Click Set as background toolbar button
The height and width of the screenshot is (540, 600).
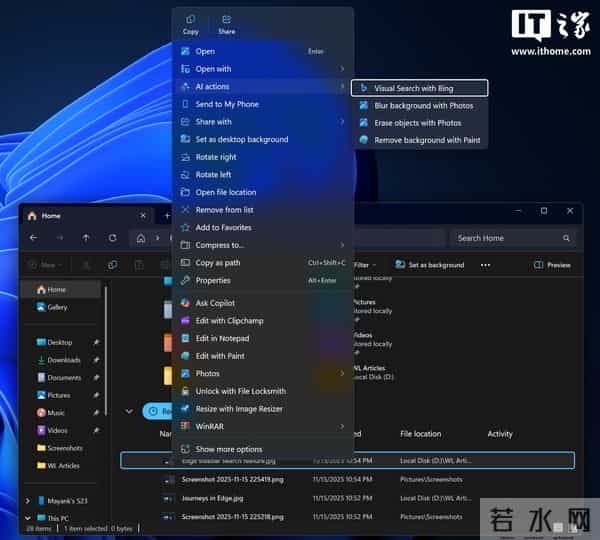click(x=429, y=265)
